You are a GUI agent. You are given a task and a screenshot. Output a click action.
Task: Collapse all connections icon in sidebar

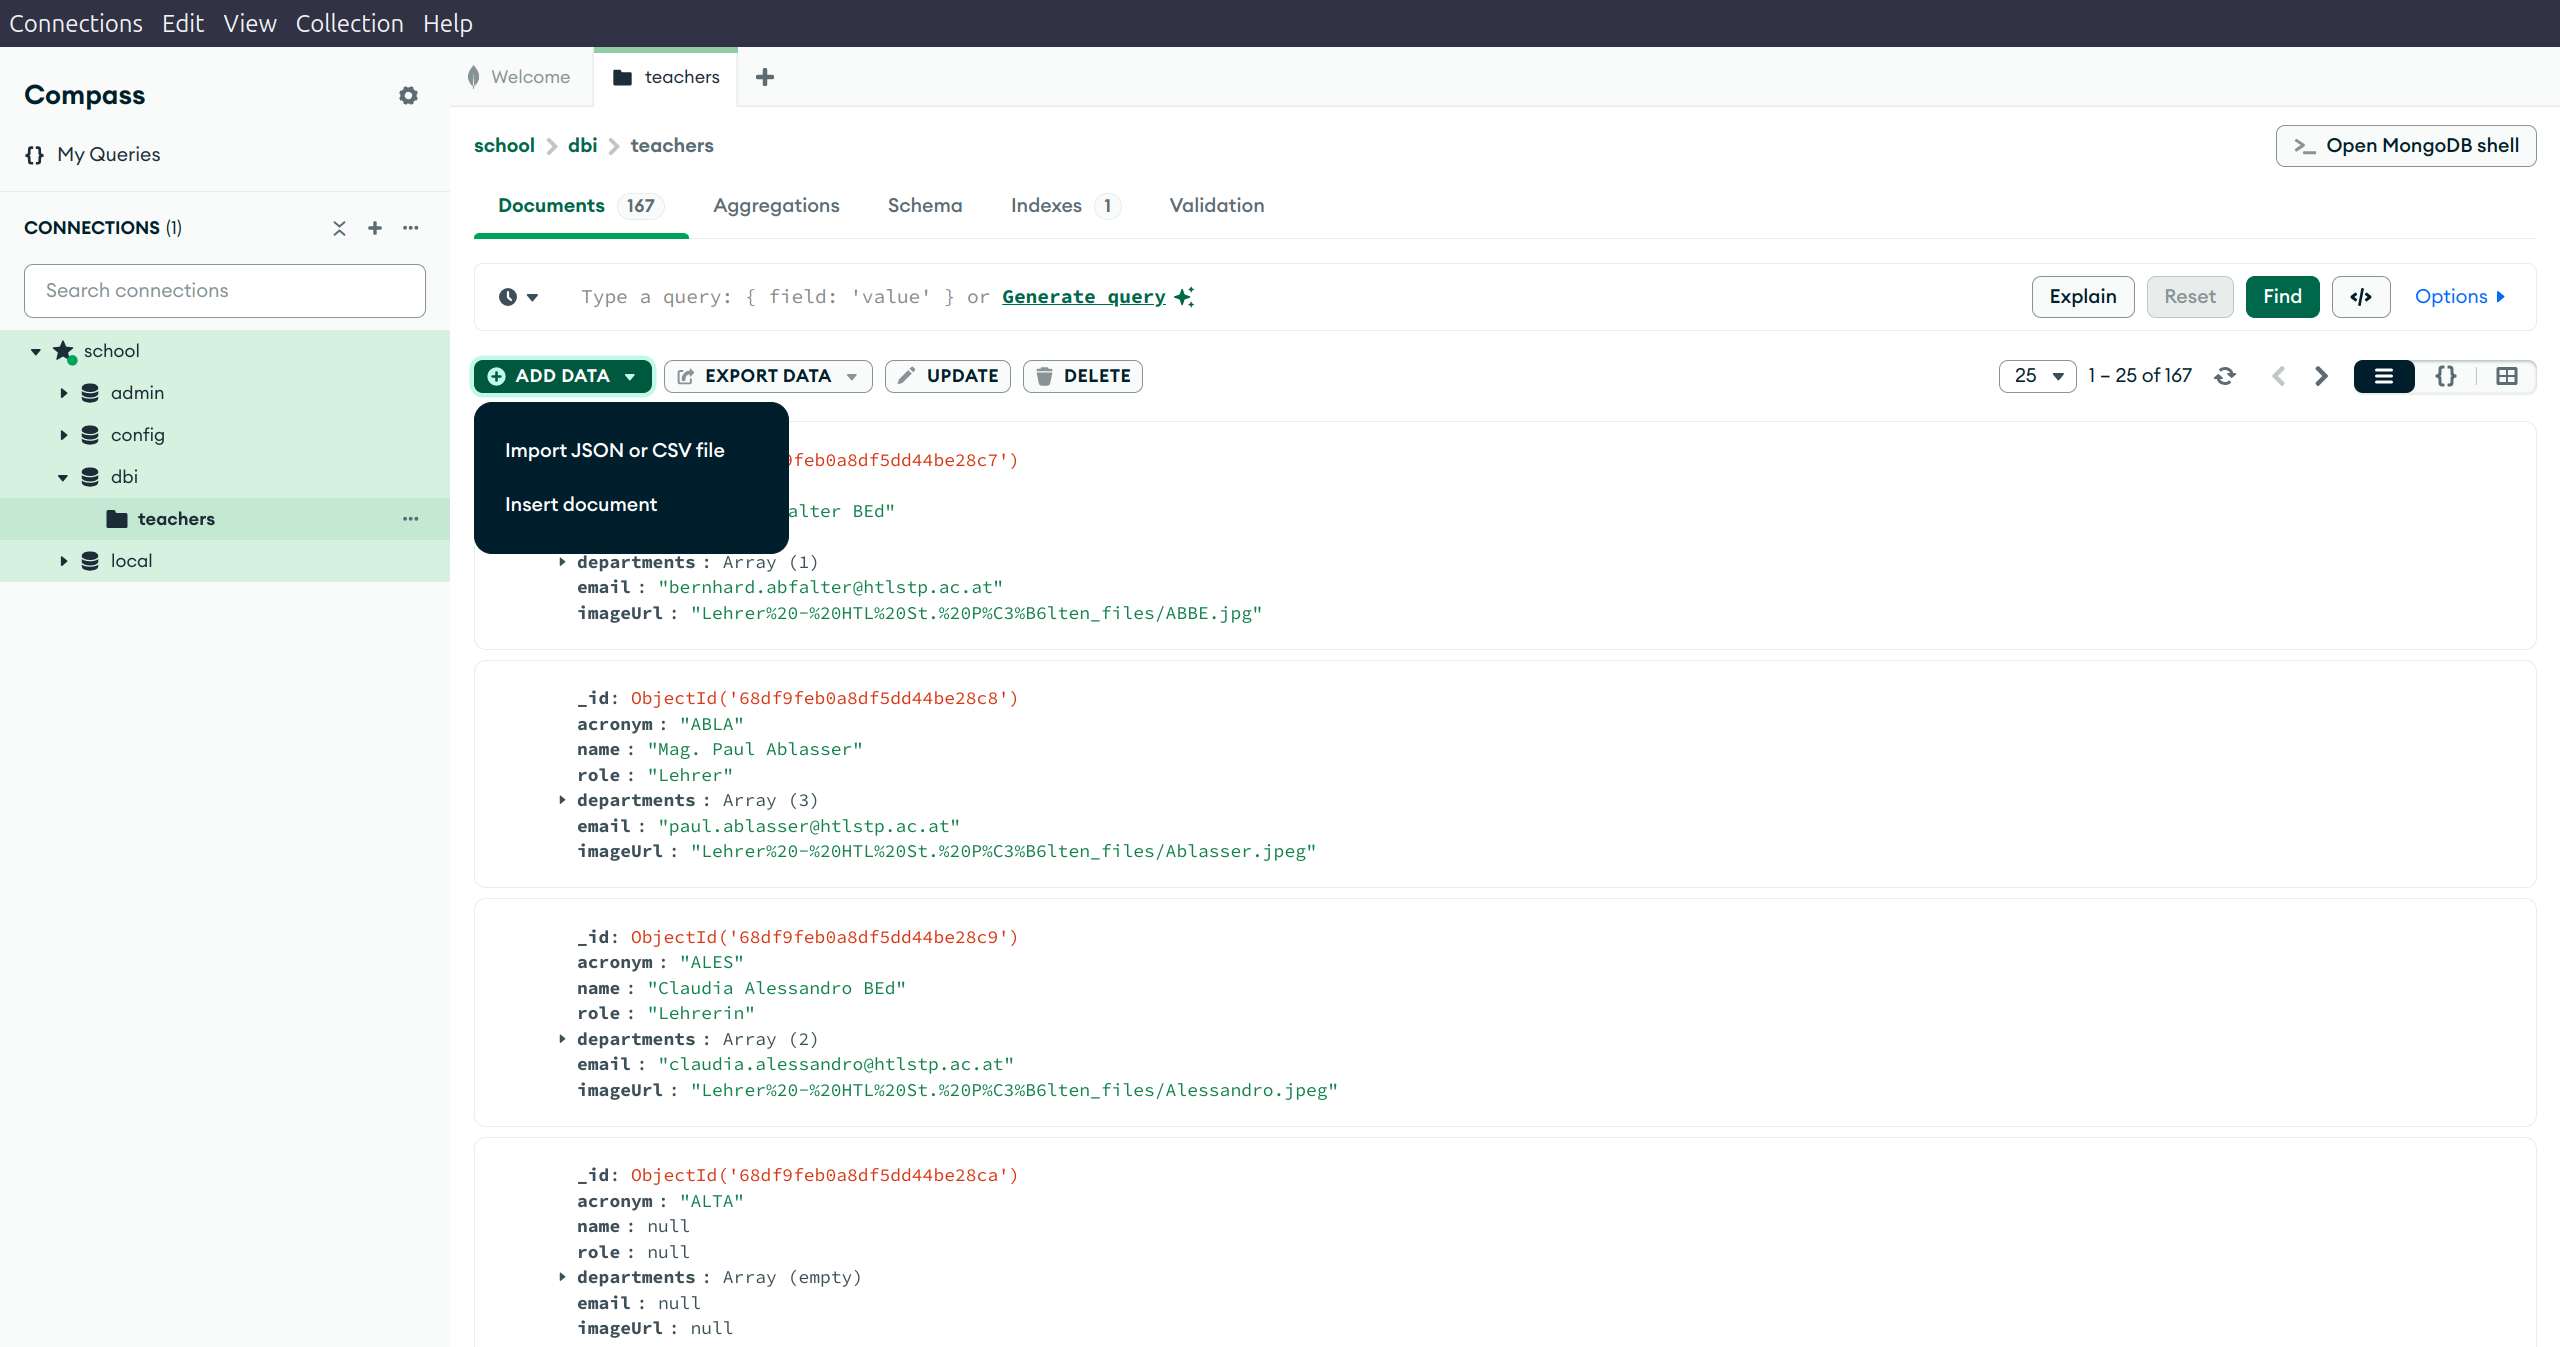(x=339, y=228)
